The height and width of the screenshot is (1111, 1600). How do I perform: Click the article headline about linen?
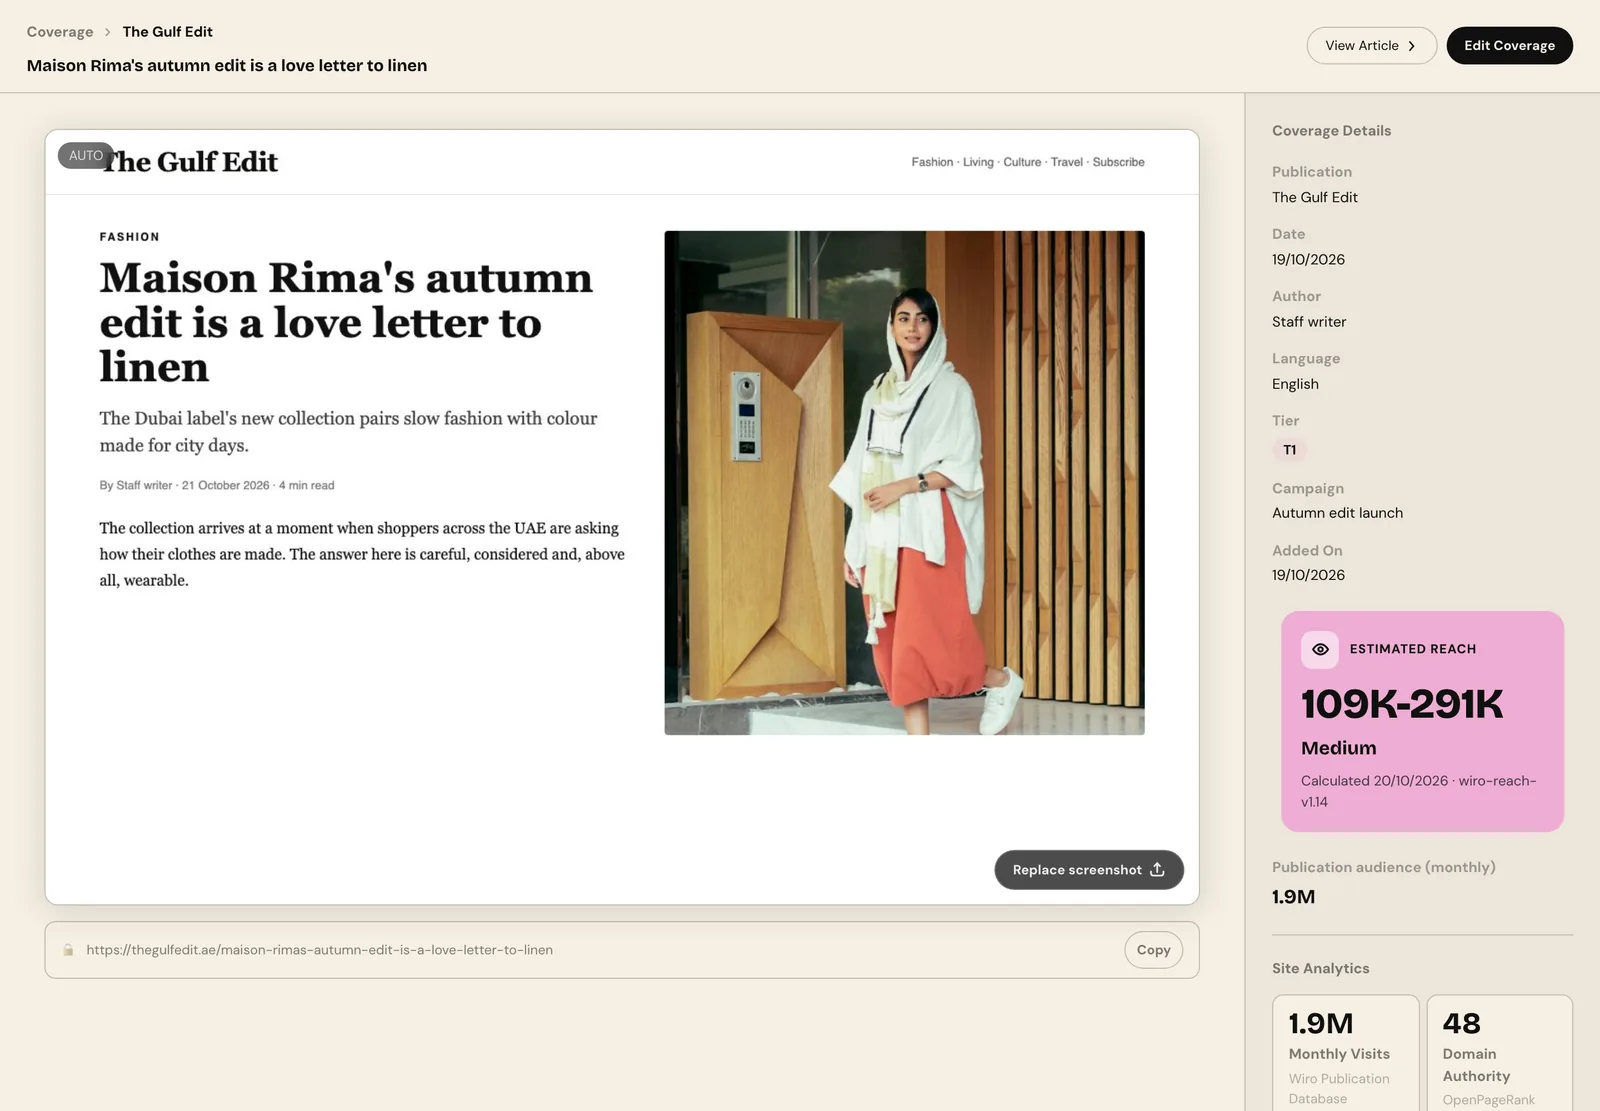pyautogui.click(x=346, y=322)
